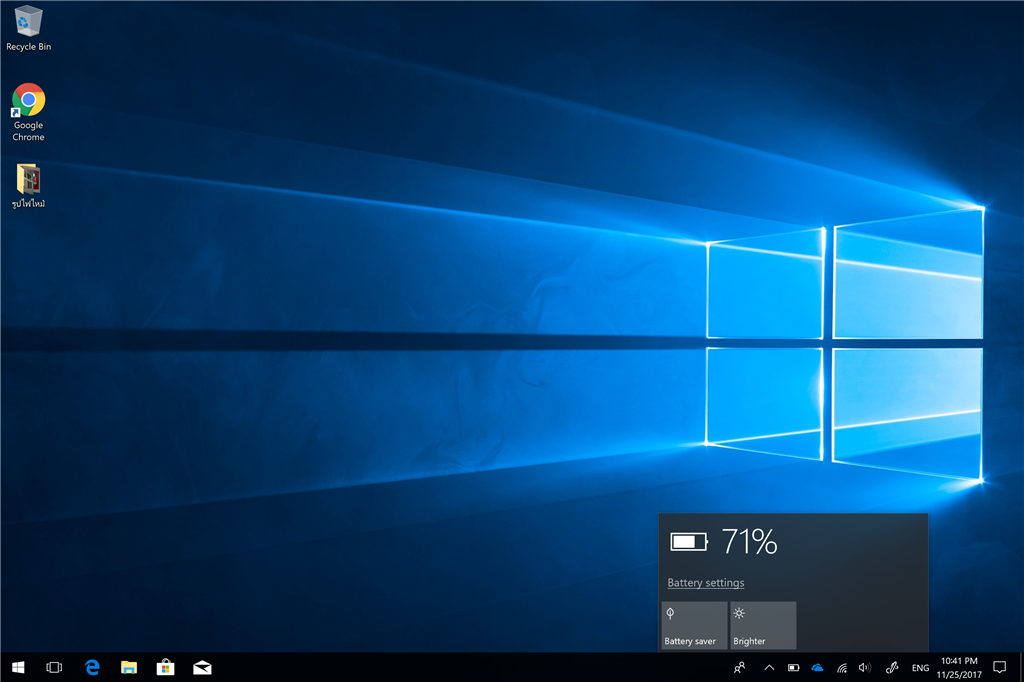Viewport: 1024px width, 682px height.
Task: Switch input language via ENG indicator
Action: coord(920,668)
